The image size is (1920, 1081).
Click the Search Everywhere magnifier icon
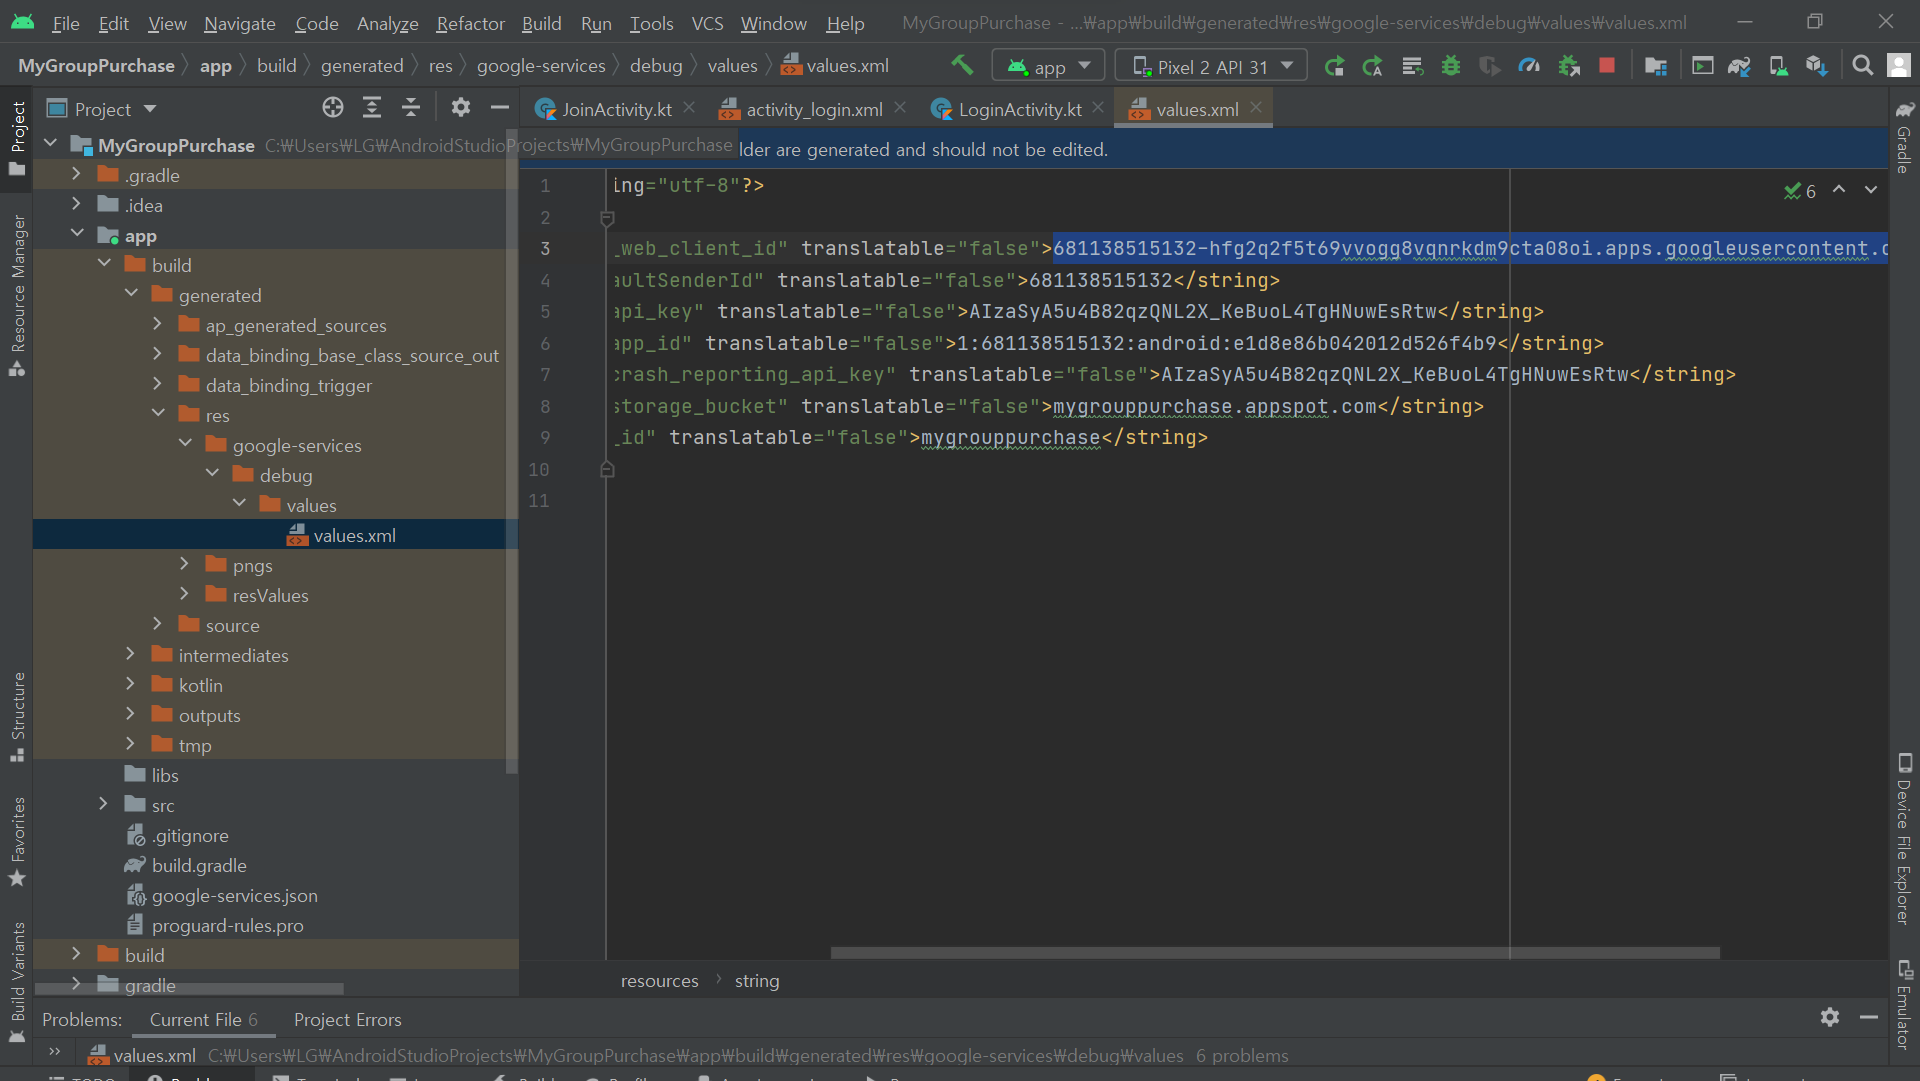1862,66
